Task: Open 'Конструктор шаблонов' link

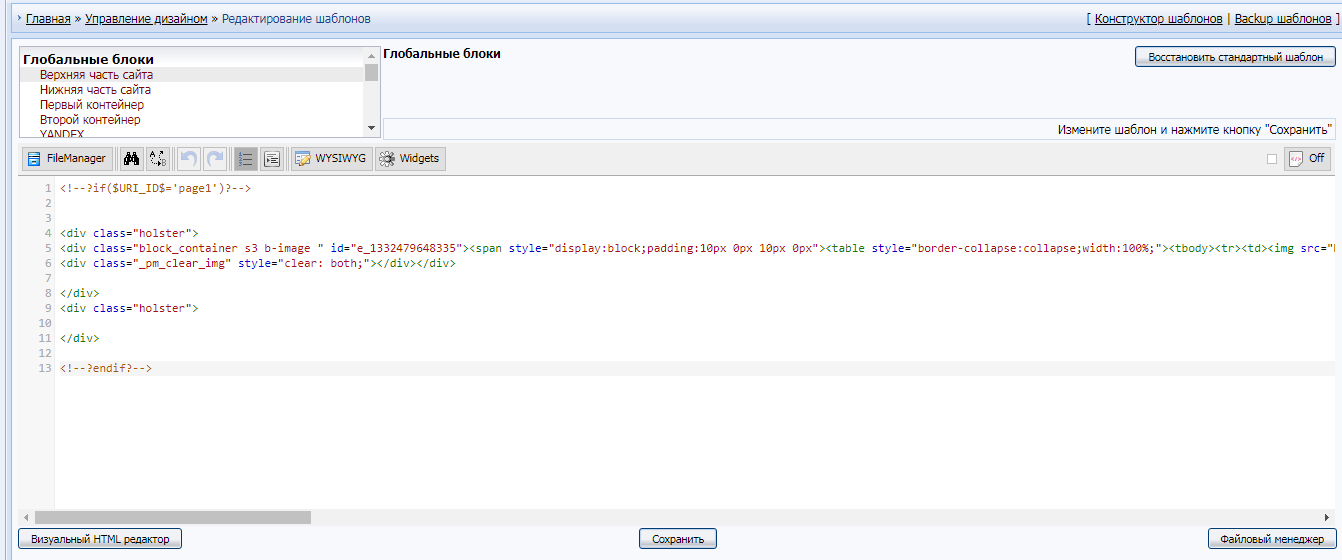Action: pos(1158,18)
